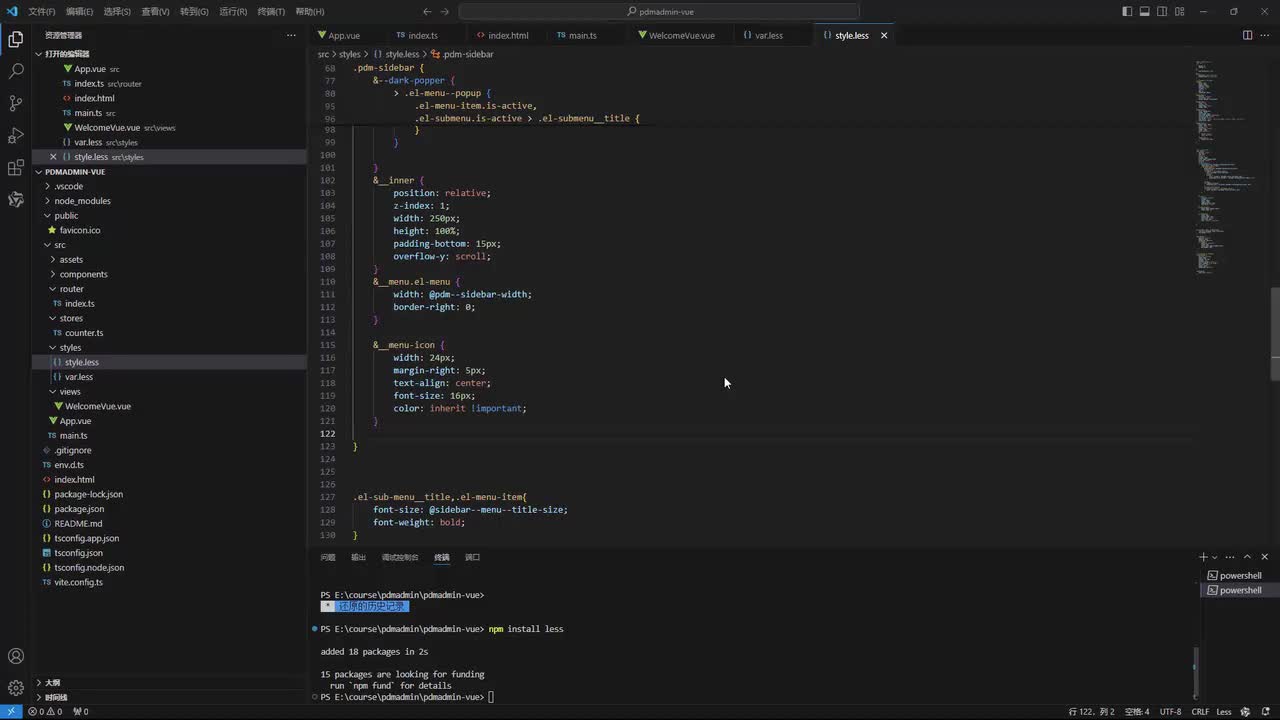The image size is (1280, 720).
Task: Open Manage settings gear icon
Action: (x=16, y=688)
